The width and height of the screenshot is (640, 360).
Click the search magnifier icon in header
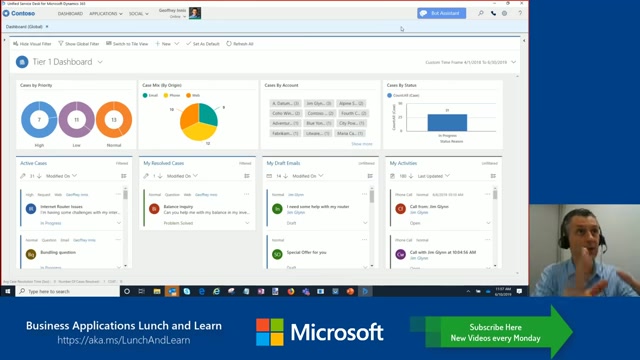(x=481, y=13)
